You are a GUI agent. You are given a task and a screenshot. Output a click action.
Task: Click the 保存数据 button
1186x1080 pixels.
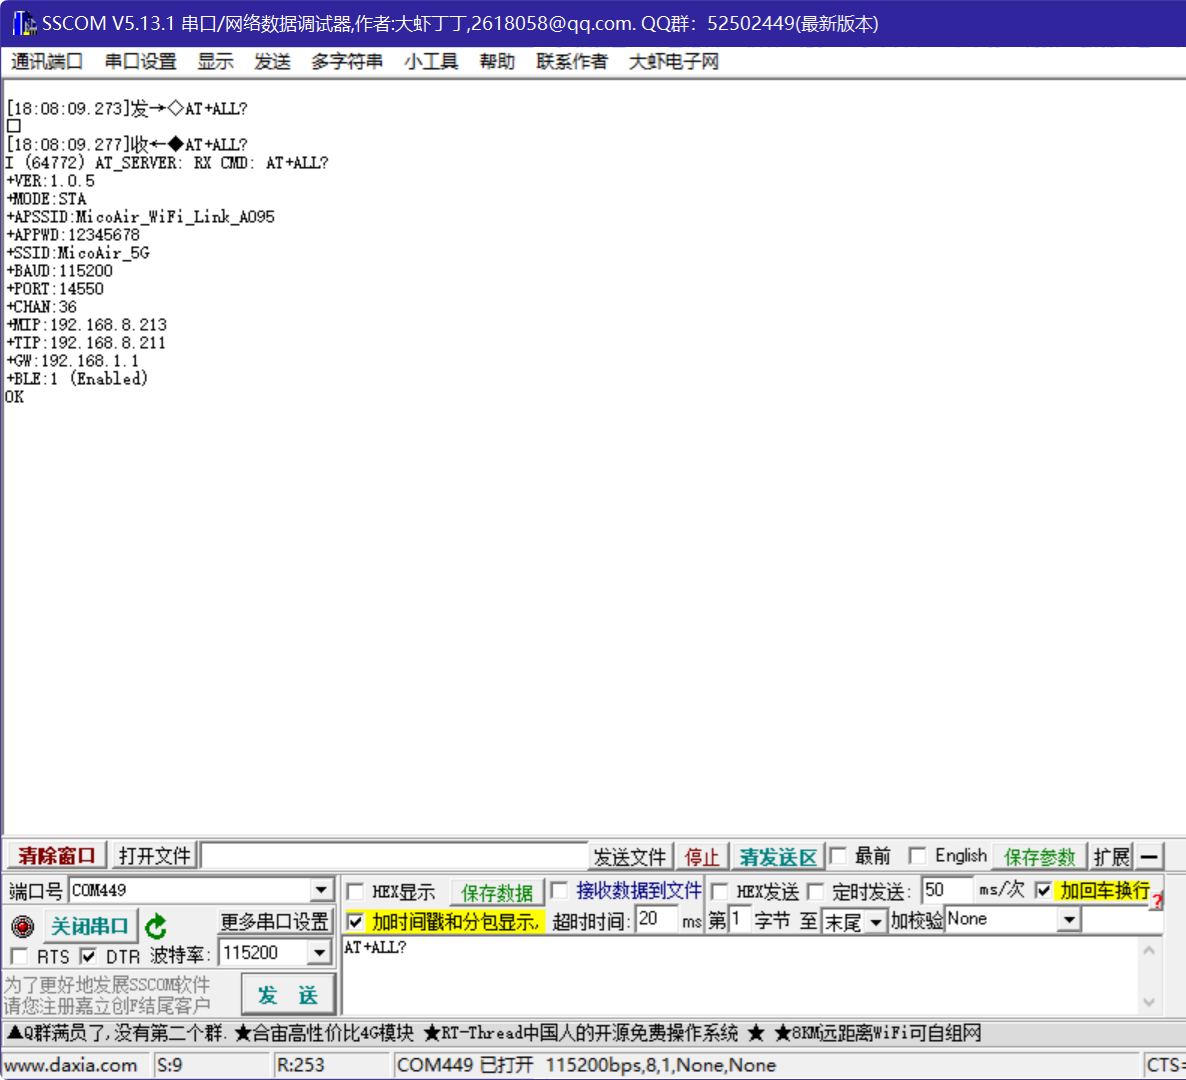point(497,892)
